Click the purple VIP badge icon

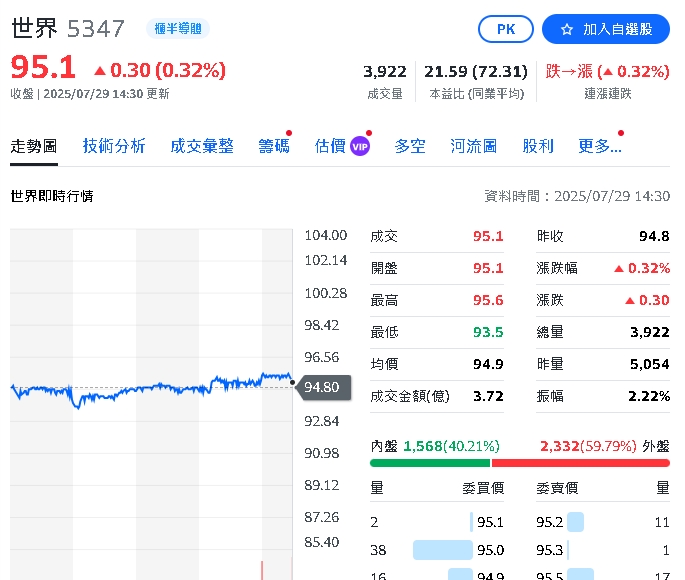[360, 146]
